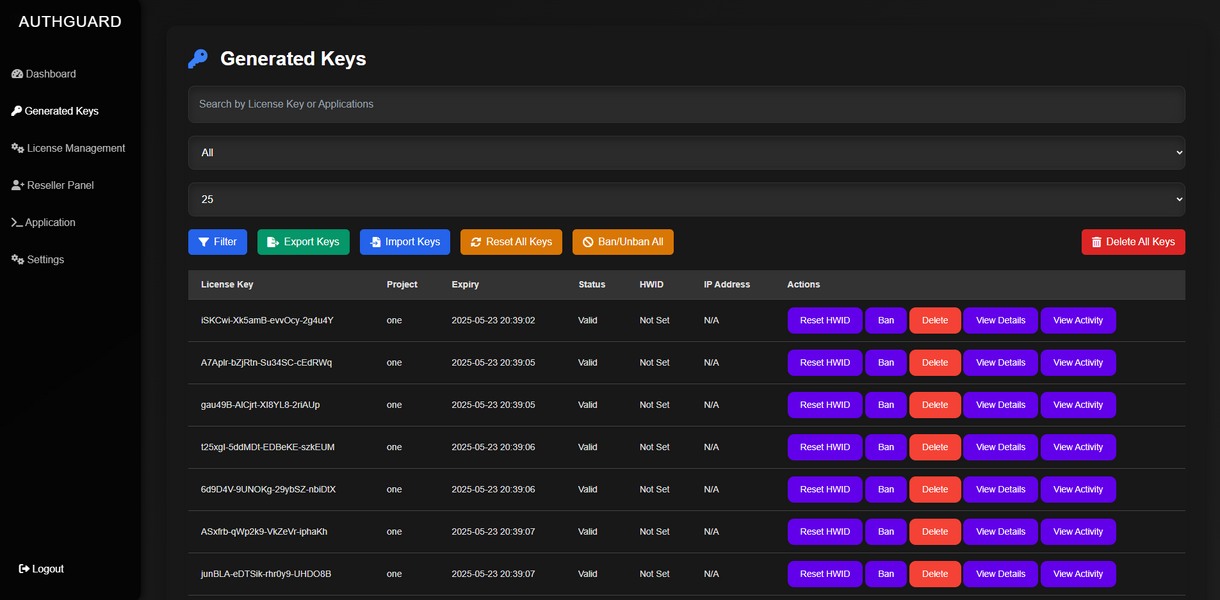Click the search bar for license keys
The width and height of the screenshot is (1220, 600).
(686, 104)
